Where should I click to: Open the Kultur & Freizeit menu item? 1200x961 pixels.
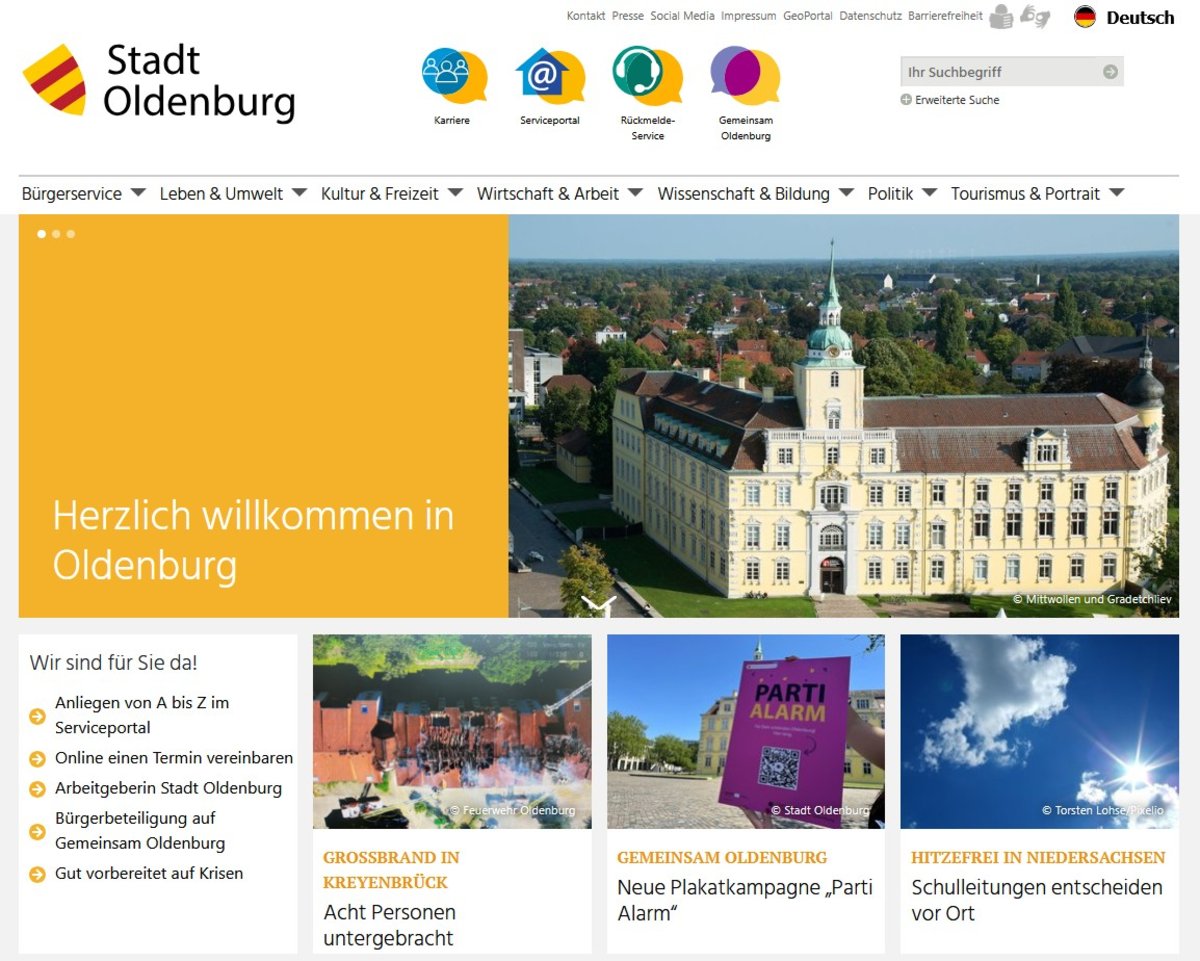click(x=380, y=194)
